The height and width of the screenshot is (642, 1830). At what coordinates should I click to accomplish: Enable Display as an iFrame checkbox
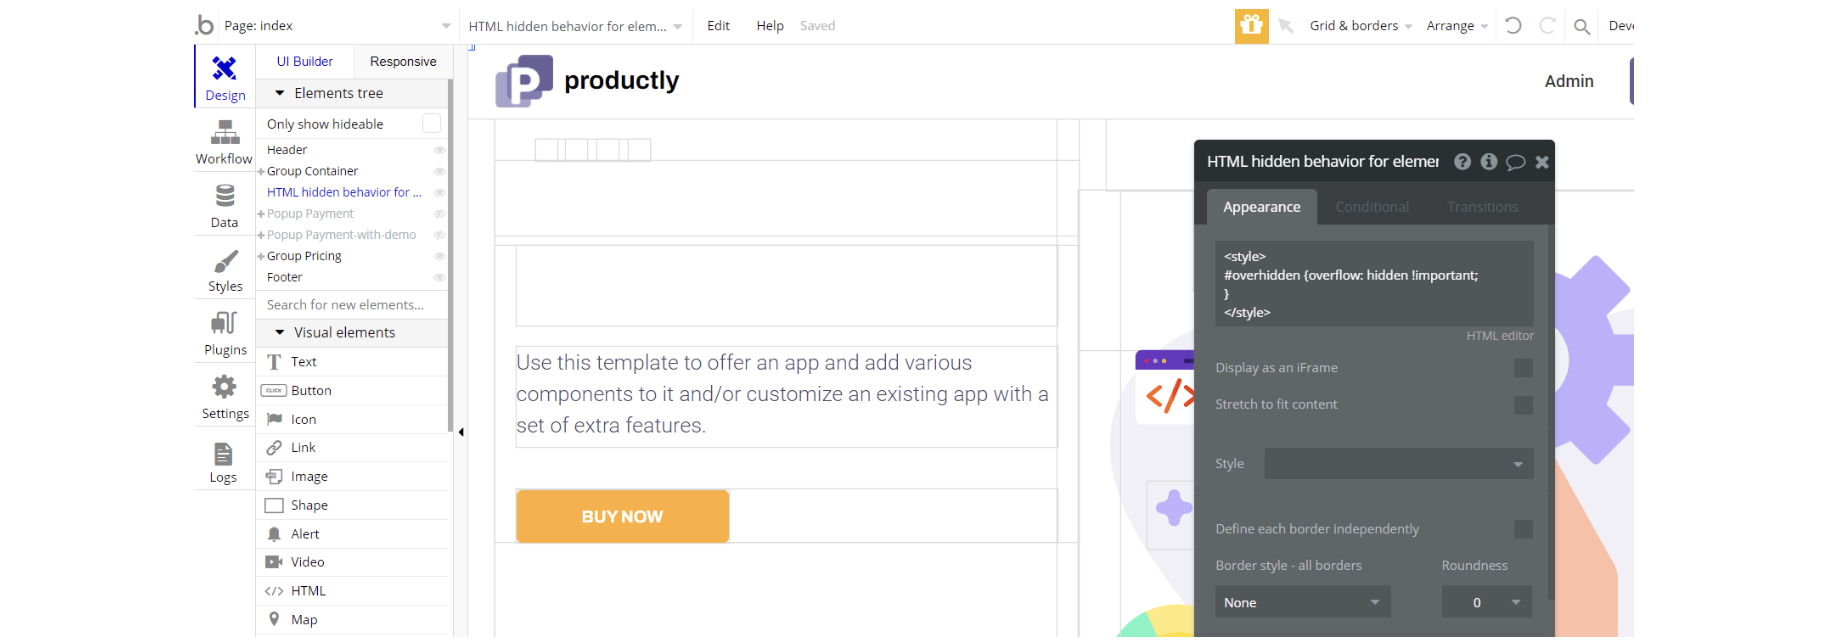click(x=1523, y=368)
